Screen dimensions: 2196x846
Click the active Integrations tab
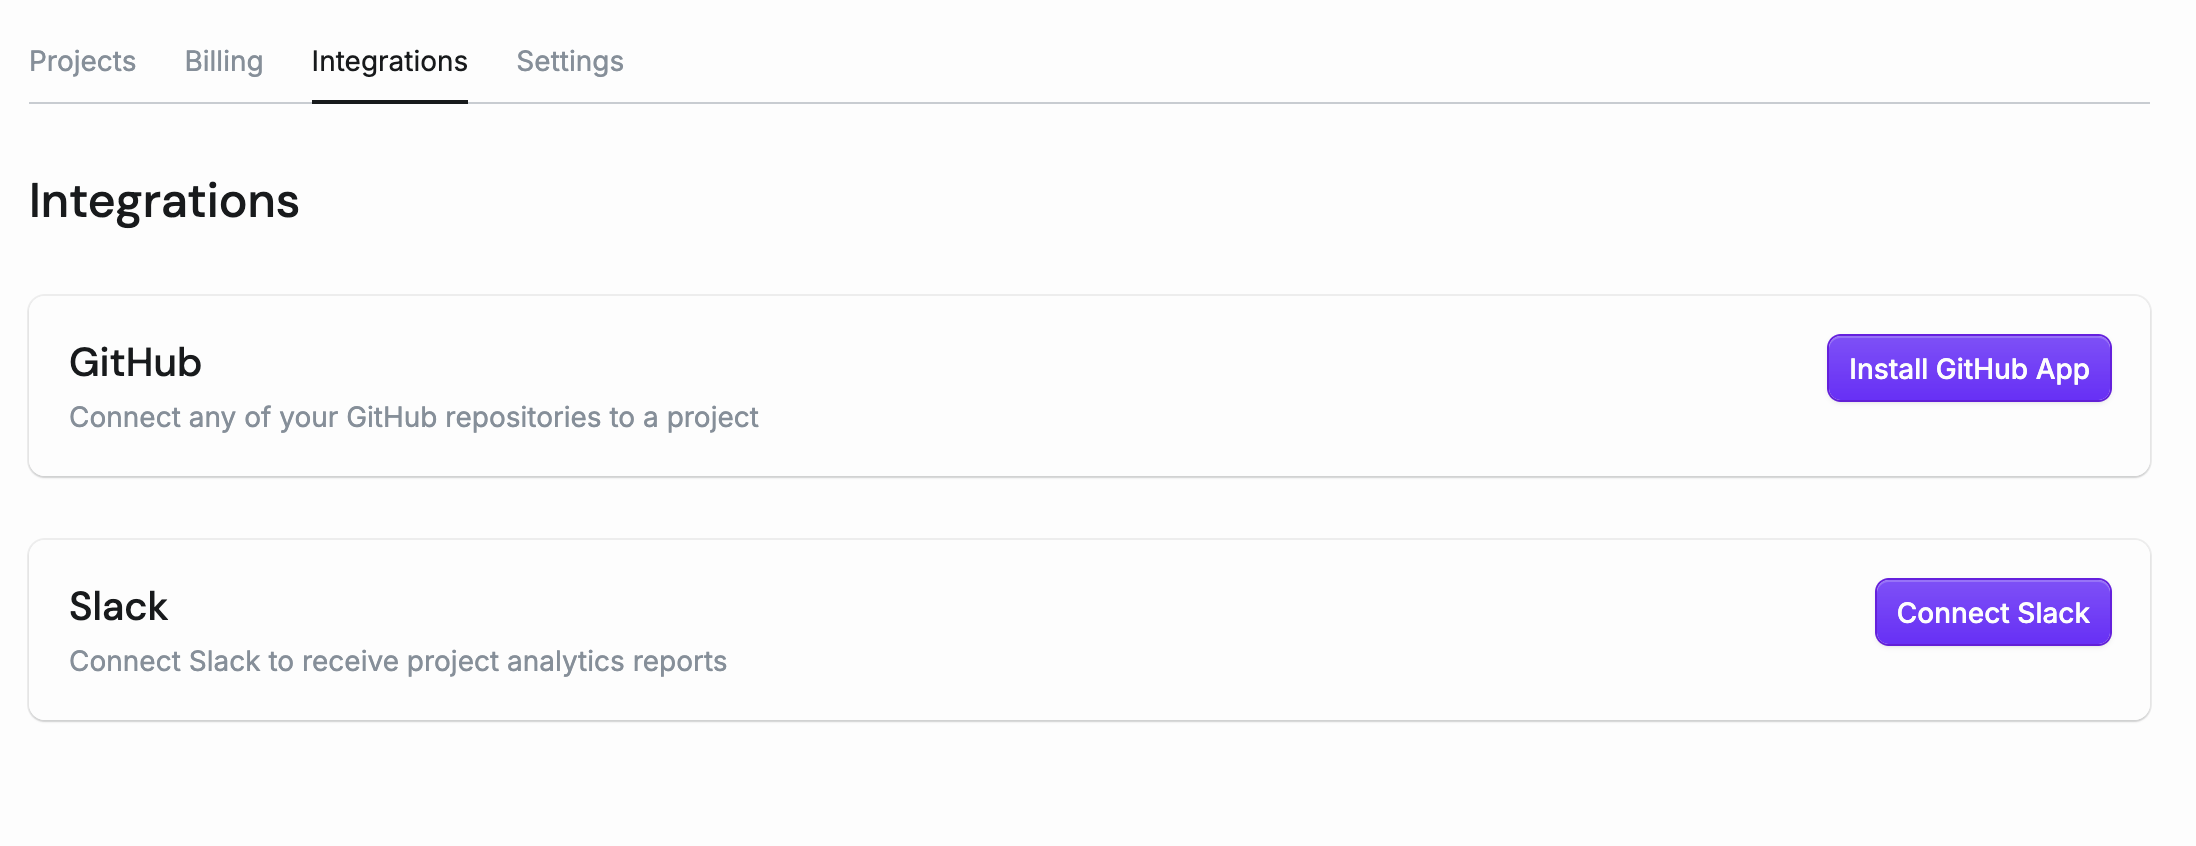[390, 61]
